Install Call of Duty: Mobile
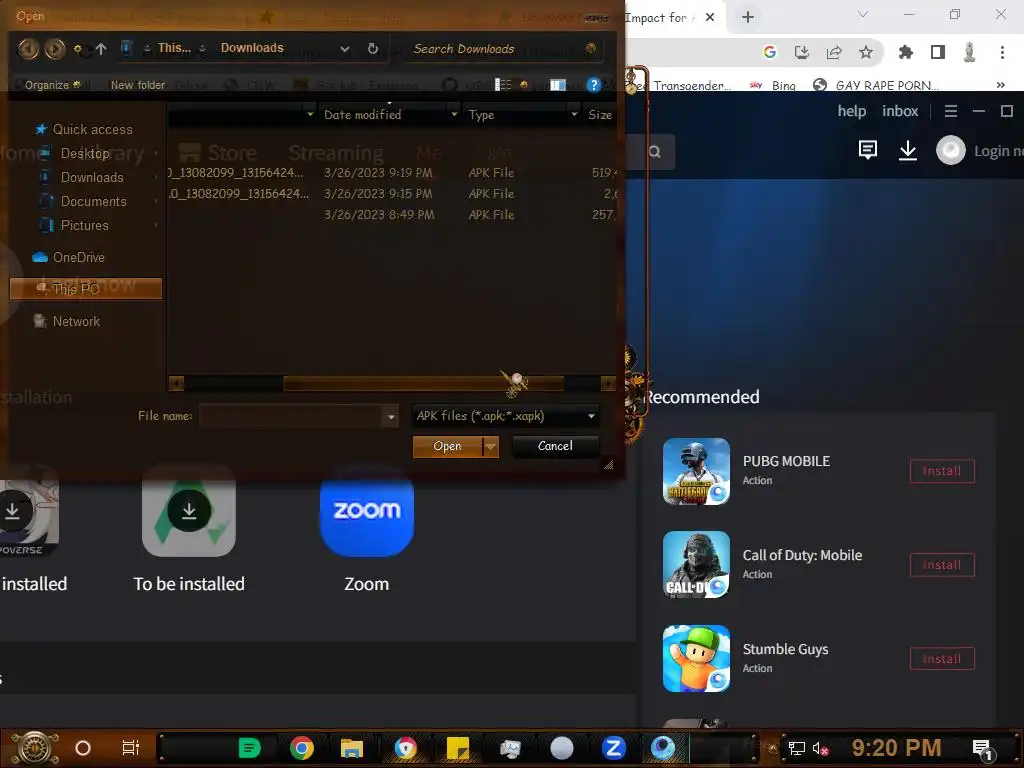The width and height of the screenshot is (1024, 768). click(942, 565)
